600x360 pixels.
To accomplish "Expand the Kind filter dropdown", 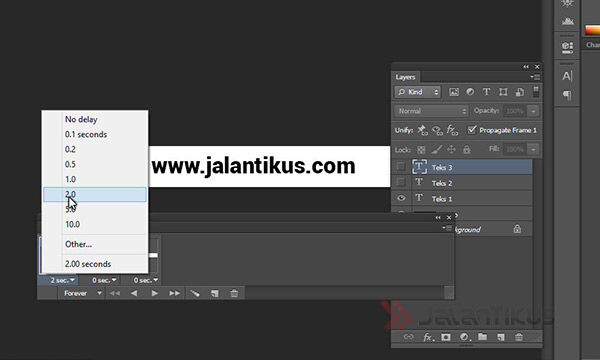I will [x=417, y=92].
